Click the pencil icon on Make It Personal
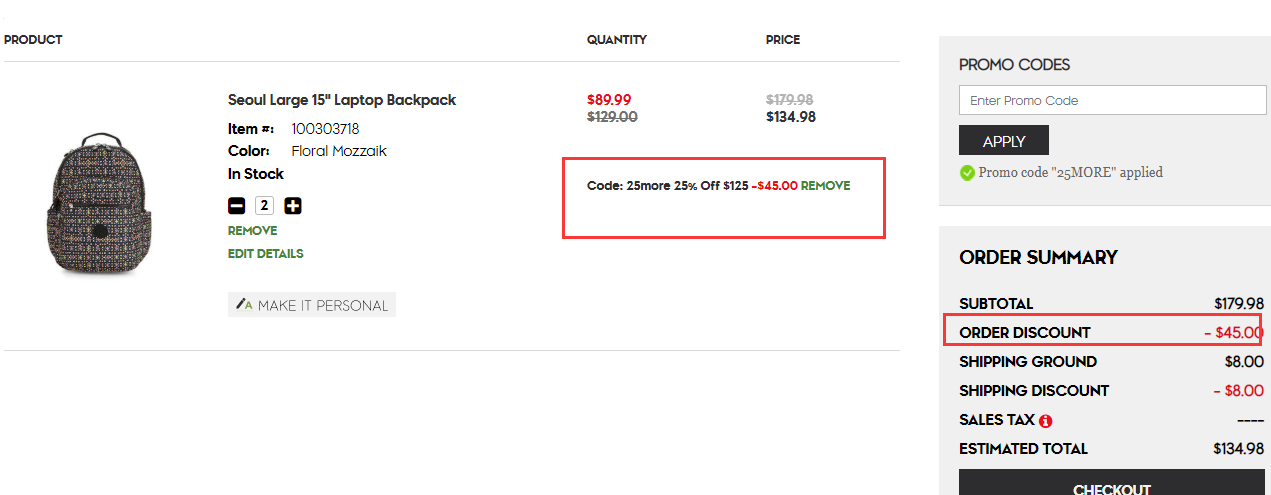The height and width of the screenshot is (495, 1271). click(243, 304)
